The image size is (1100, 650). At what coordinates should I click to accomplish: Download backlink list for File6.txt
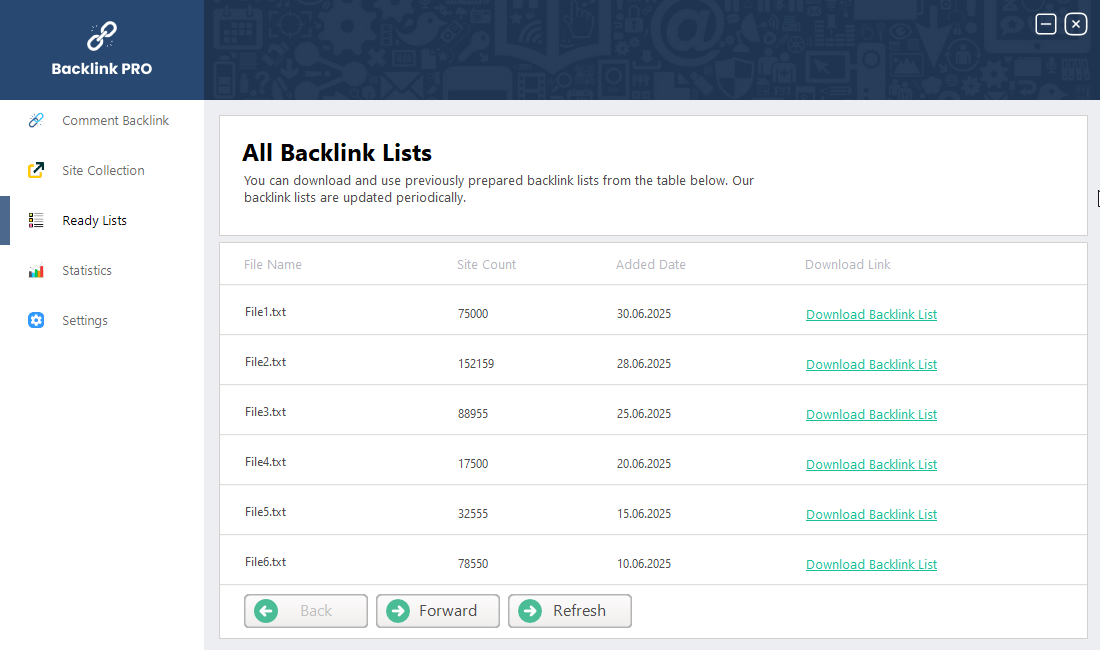pyautogui.click(x=871, y=565)
